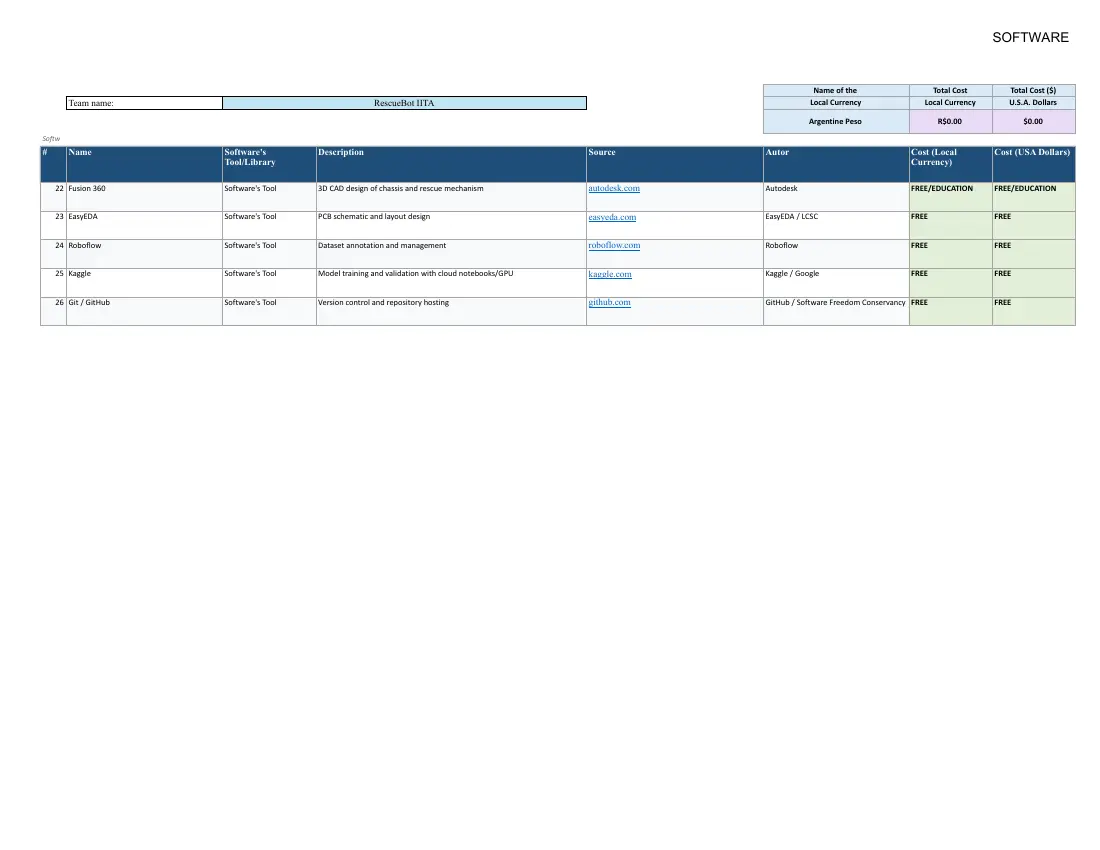Select row number 23 cell
The image size is (1100, 850).
pos(53,226)
